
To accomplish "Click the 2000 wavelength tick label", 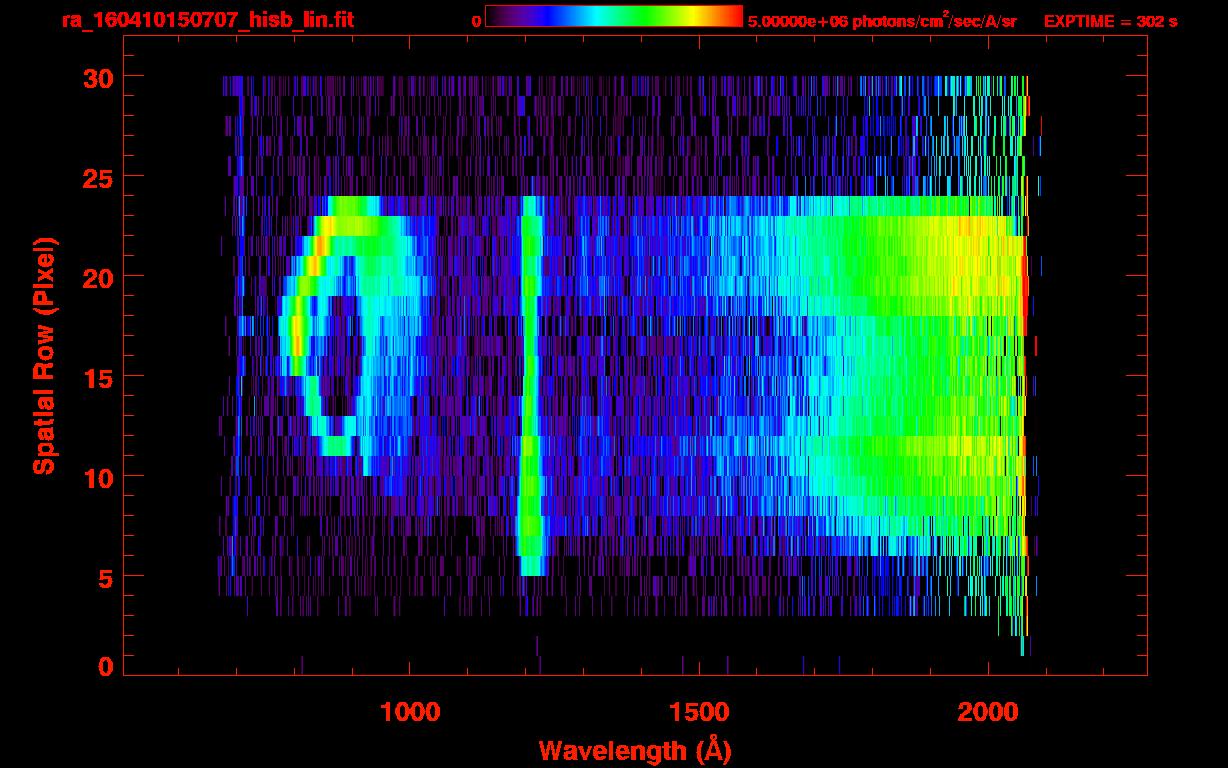I will (988, 712).
